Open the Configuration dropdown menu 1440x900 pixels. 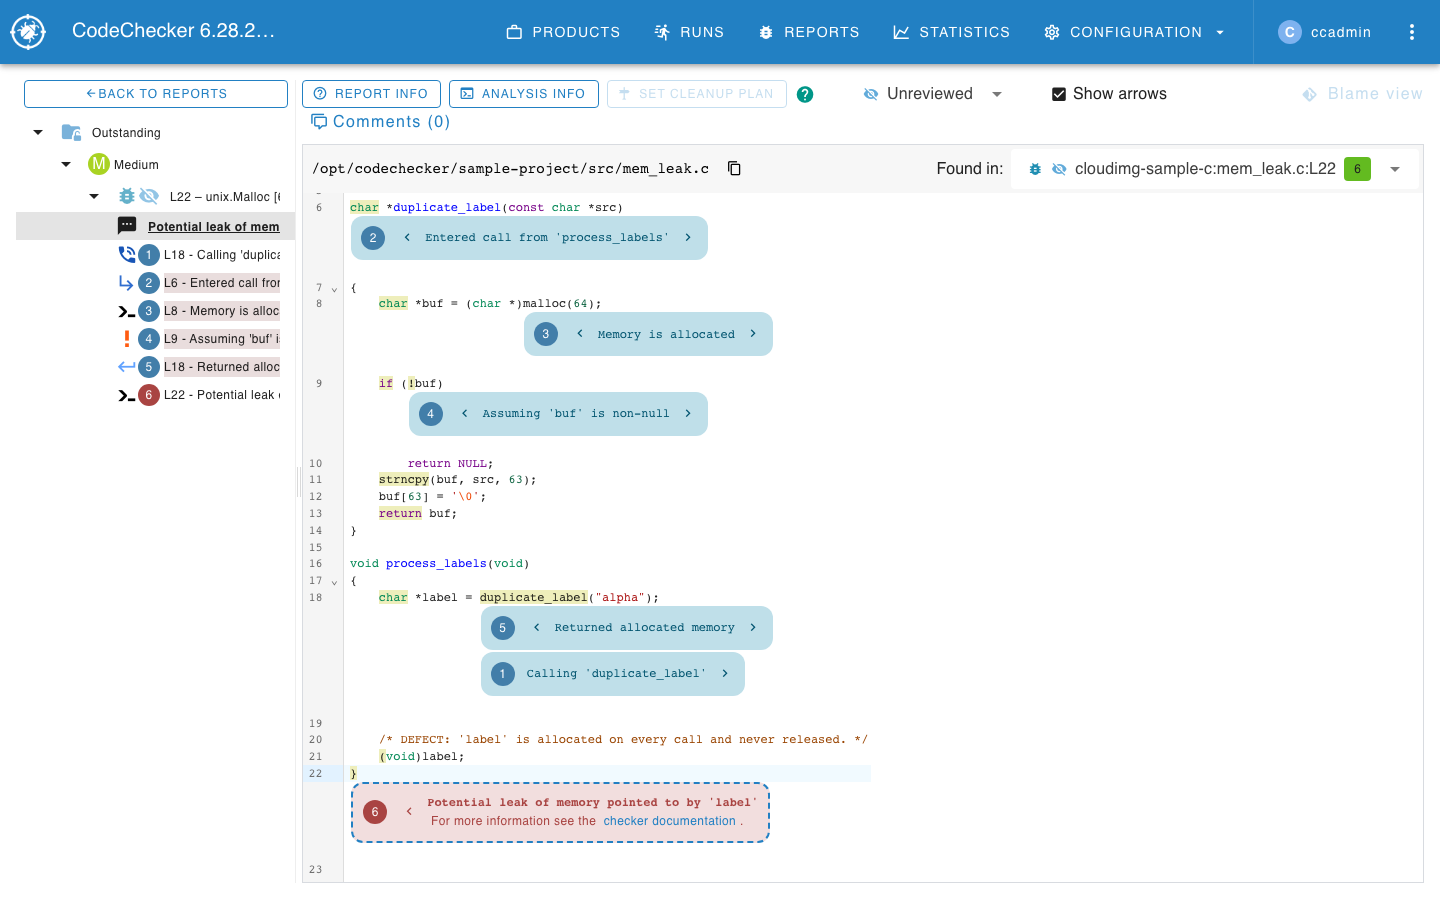click(1135, 32)
